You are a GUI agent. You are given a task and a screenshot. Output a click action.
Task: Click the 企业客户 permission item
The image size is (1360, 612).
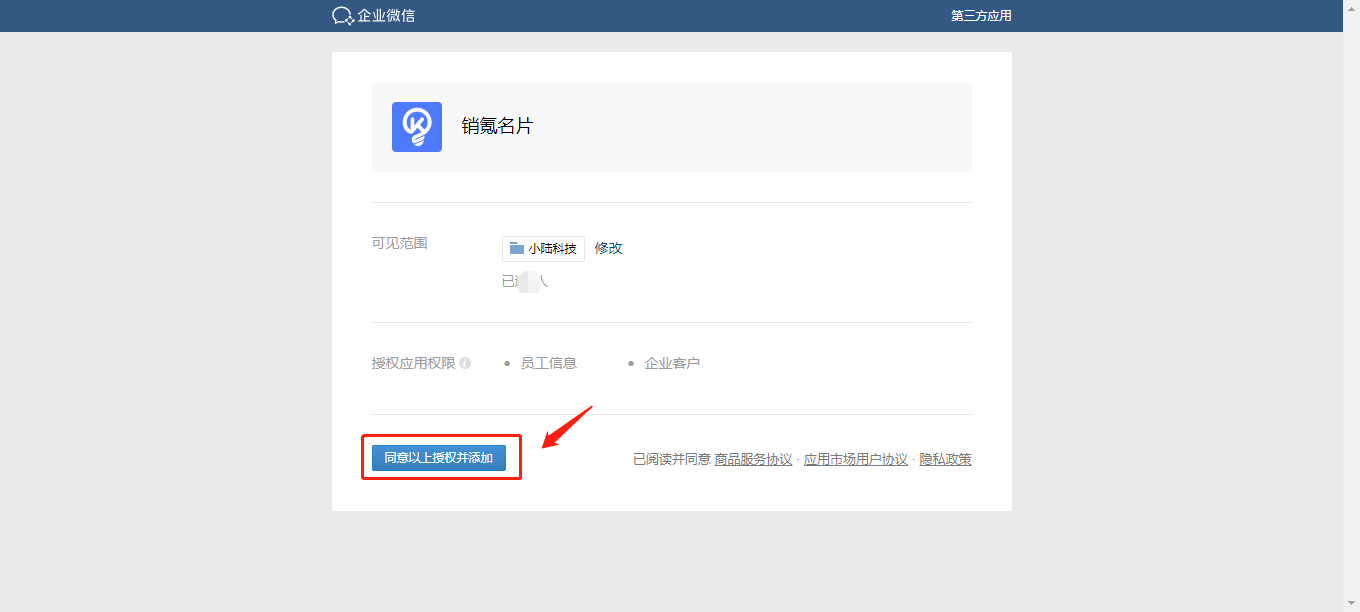point(672,363)
